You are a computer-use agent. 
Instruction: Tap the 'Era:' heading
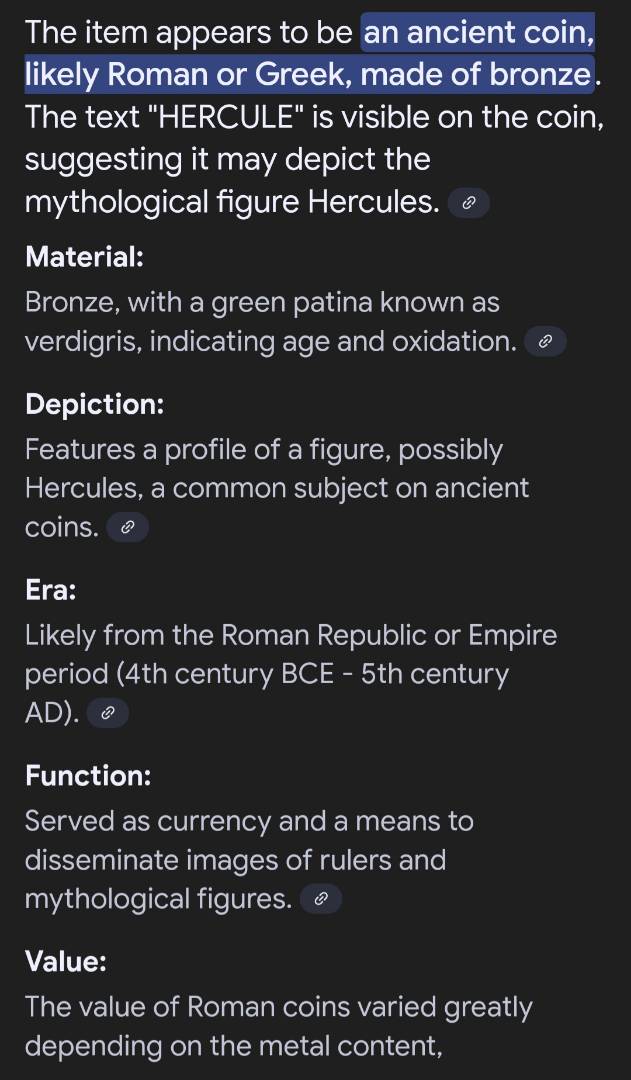pos(51,590)
